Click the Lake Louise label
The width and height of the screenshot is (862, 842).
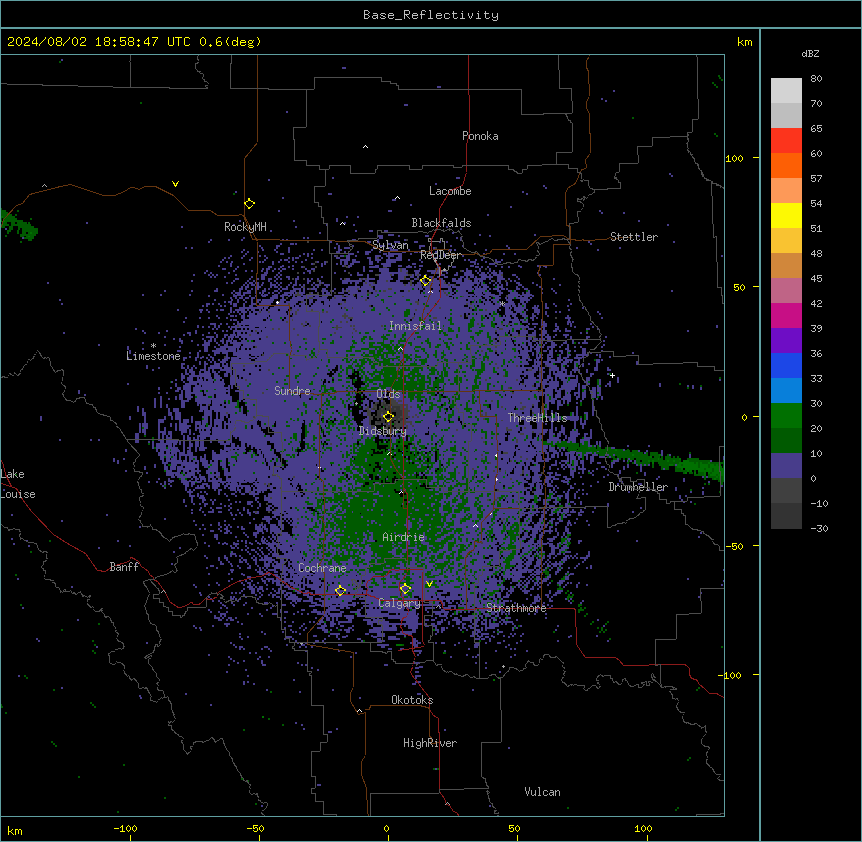pos(16,484)
